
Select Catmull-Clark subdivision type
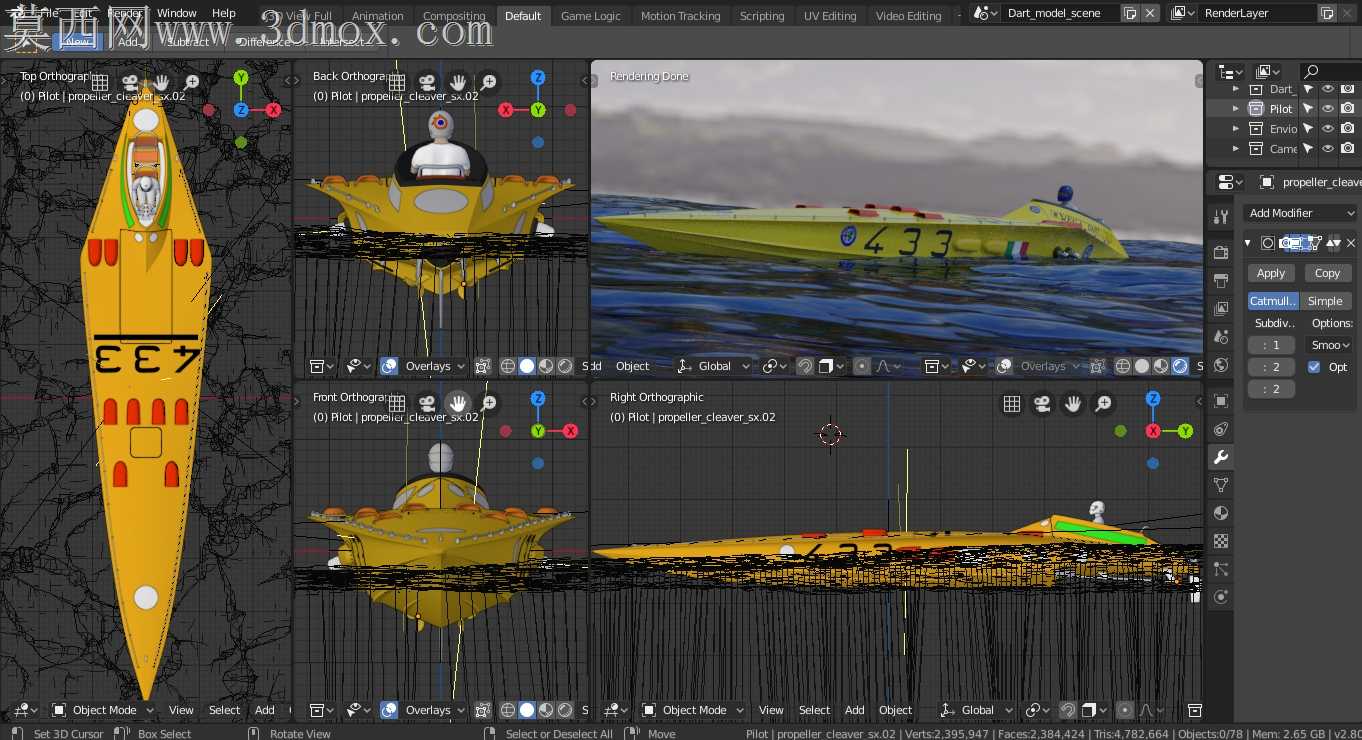pos(1273,301)
